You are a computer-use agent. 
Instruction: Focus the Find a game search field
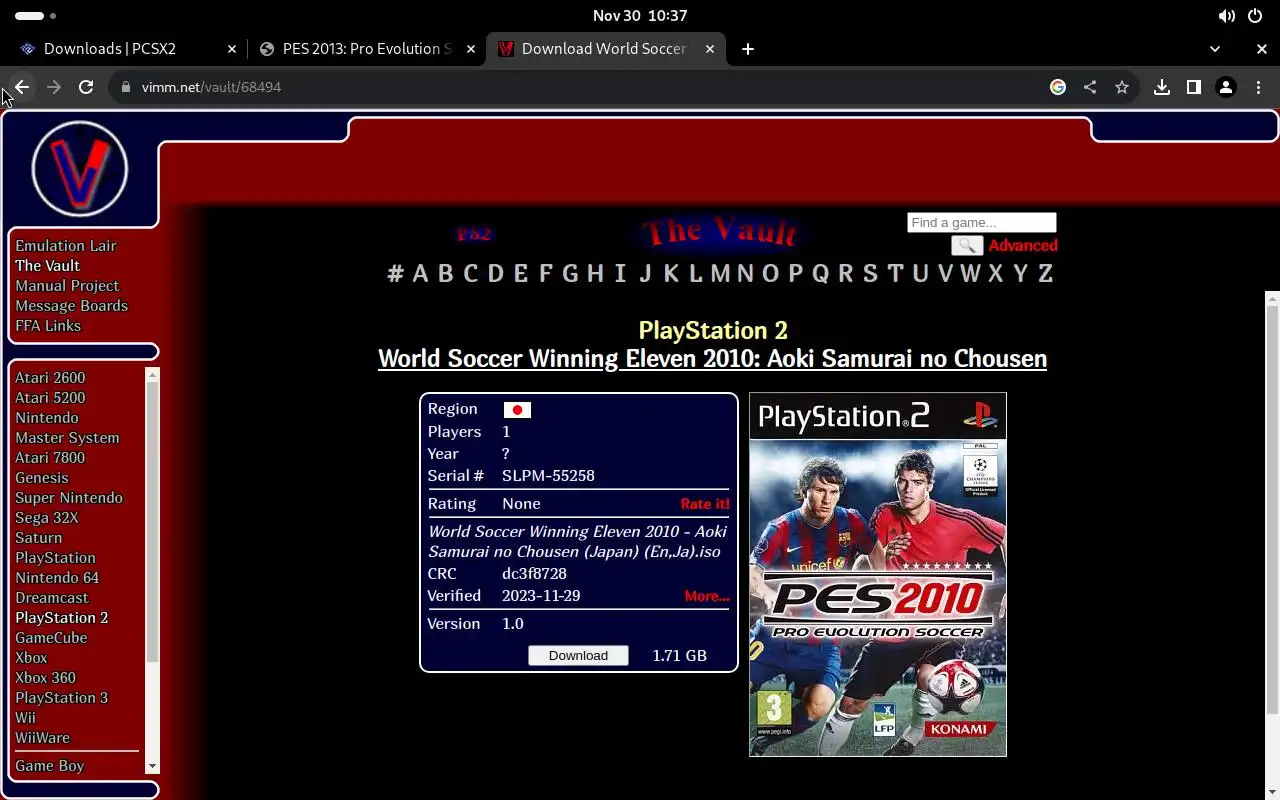point(981,223)
